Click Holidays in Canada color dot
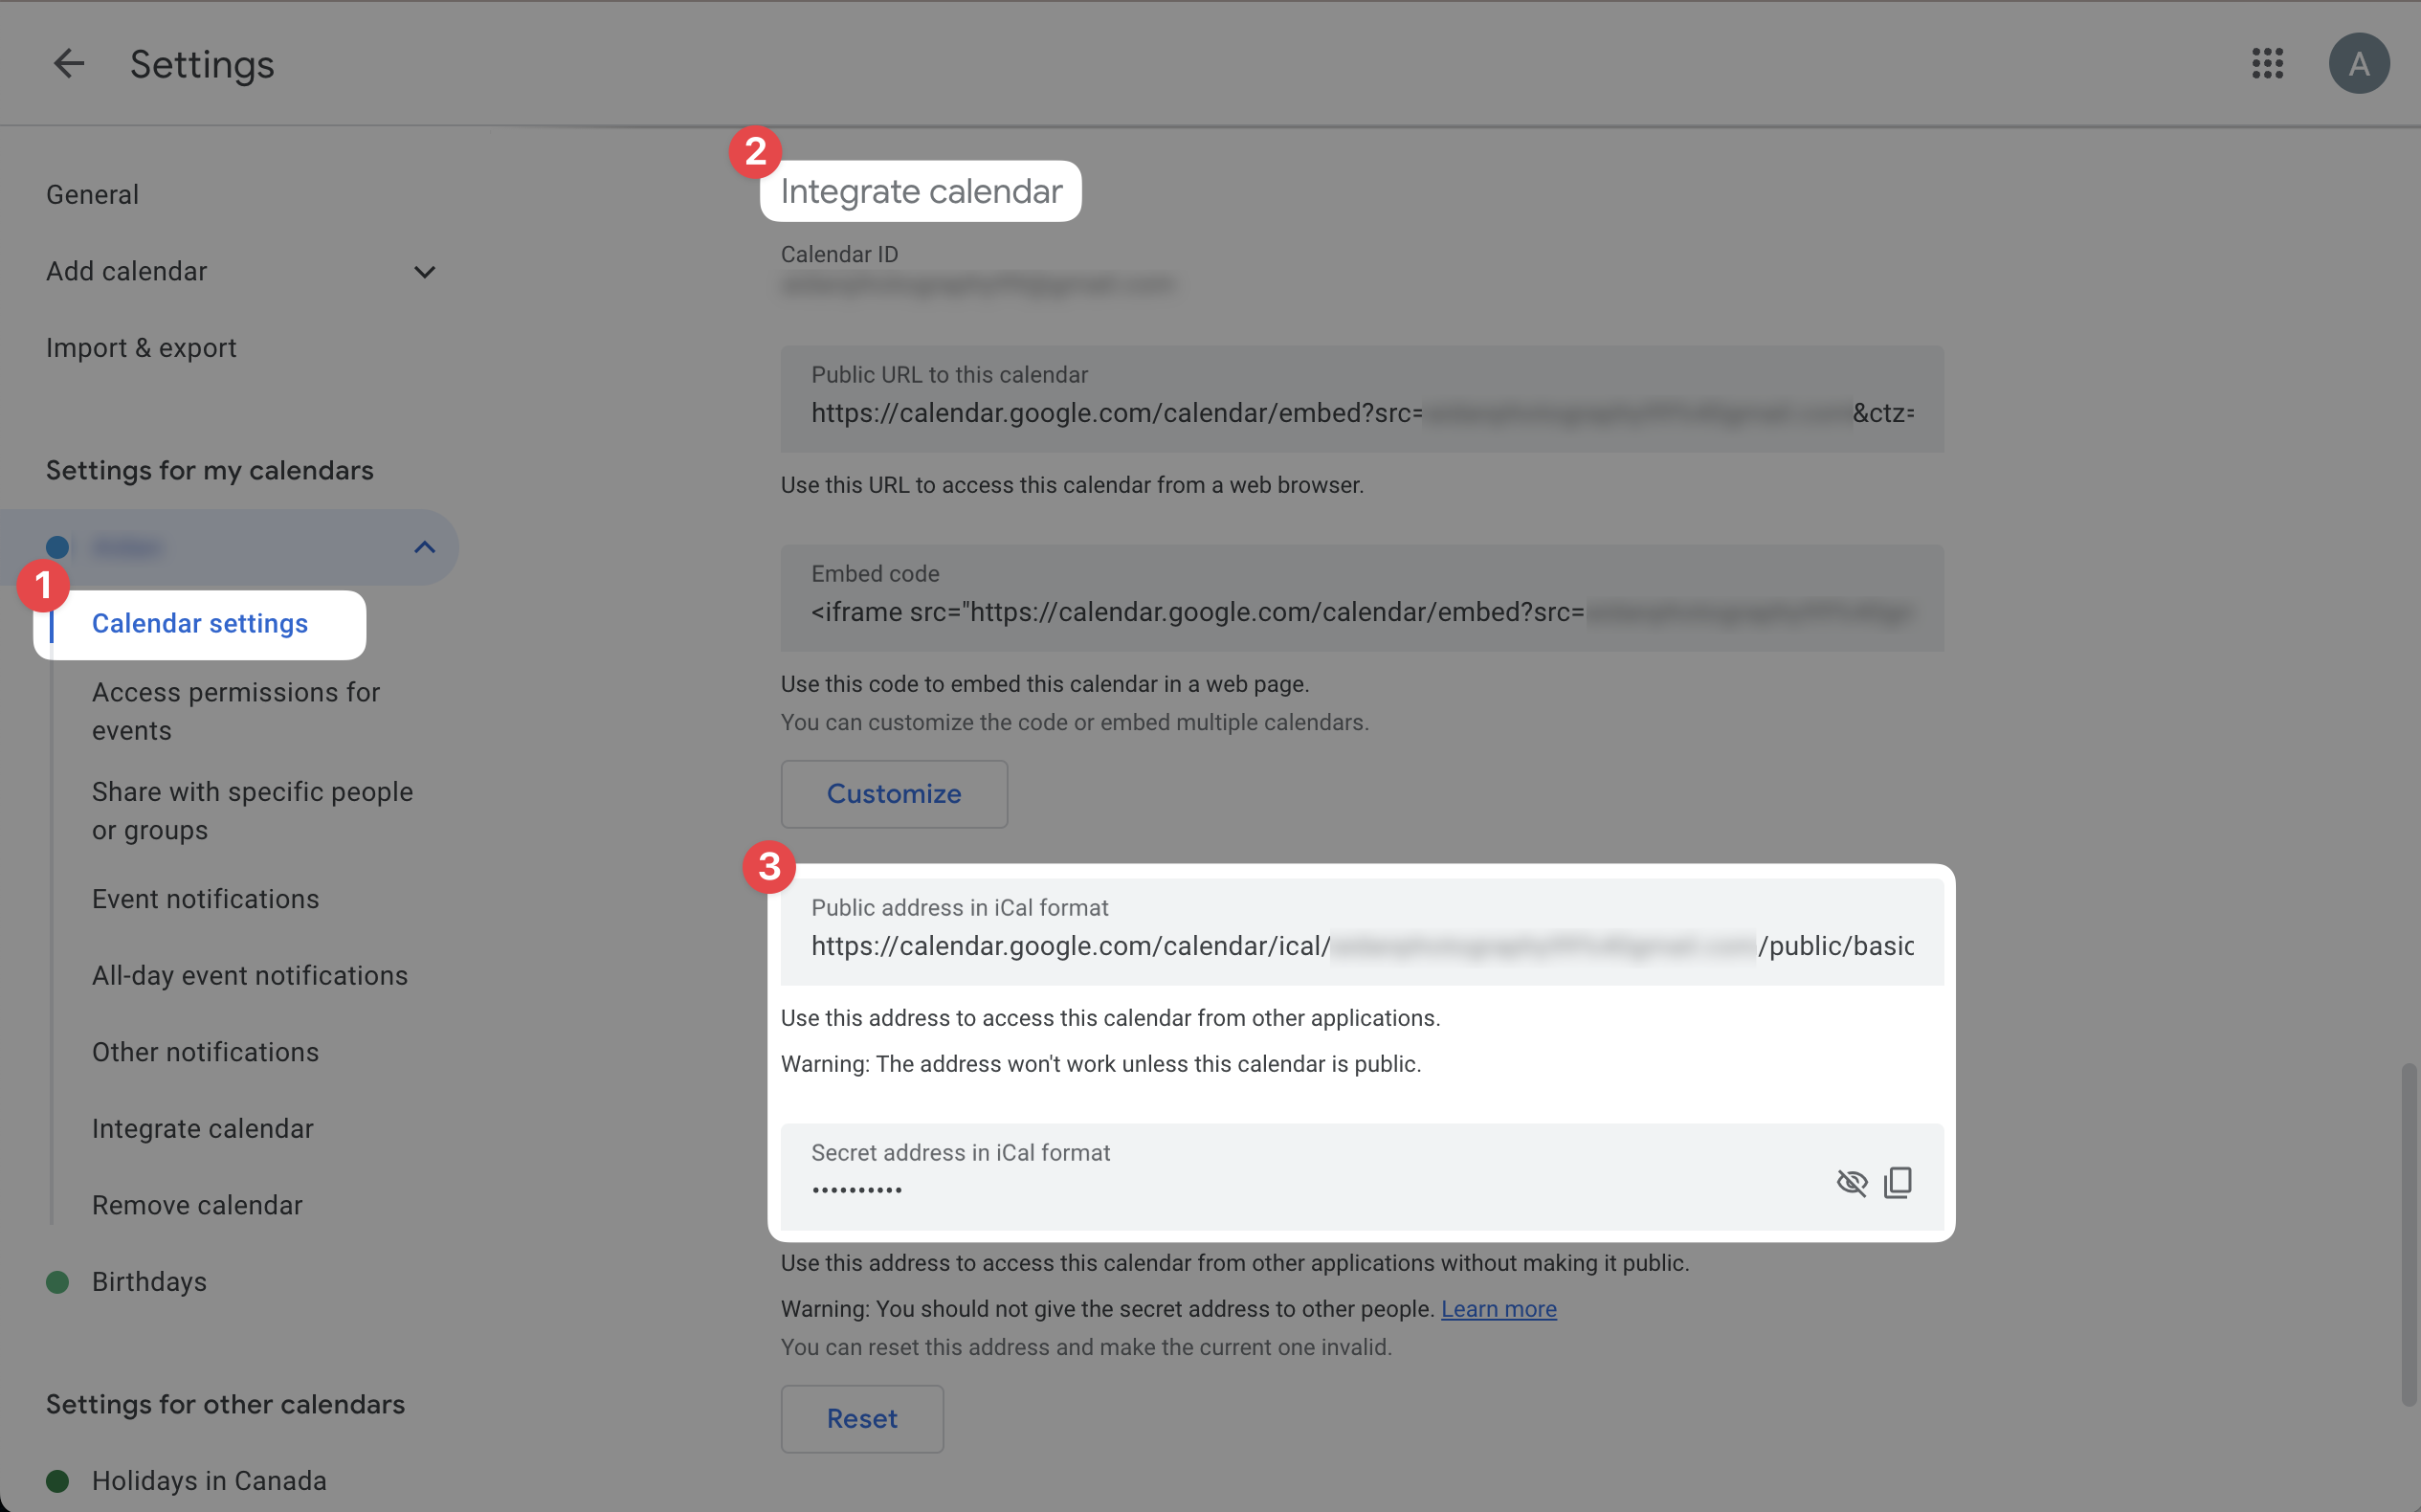This screenshot has width=2421, height=1512. tap(58, 1481)
